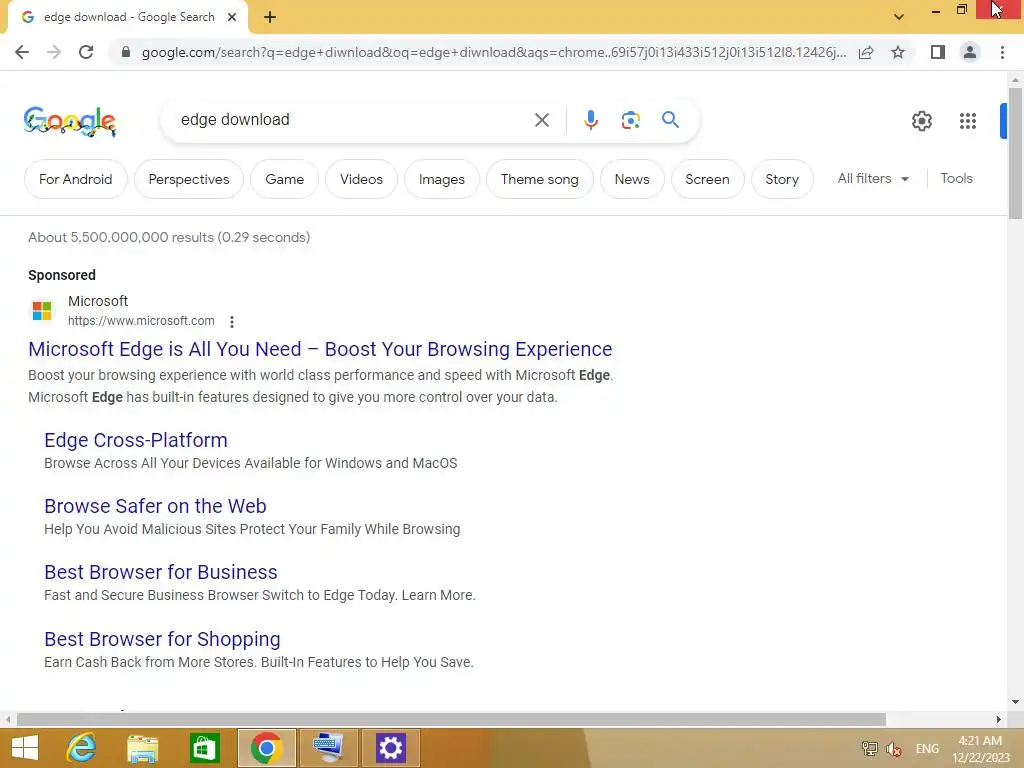Open File Explorer from taskbar
The height and width of the screenshot is (768, 1024).
pos(143,748)
